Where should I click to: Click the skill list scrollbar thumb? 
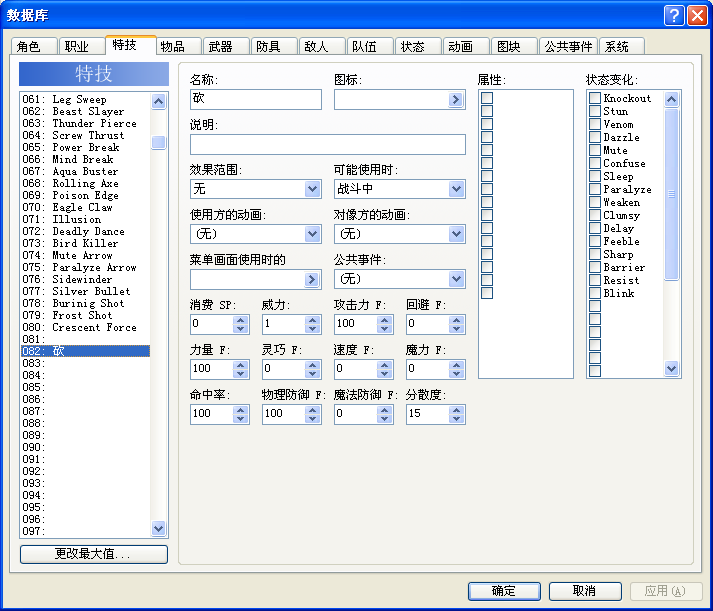(158, 142)
